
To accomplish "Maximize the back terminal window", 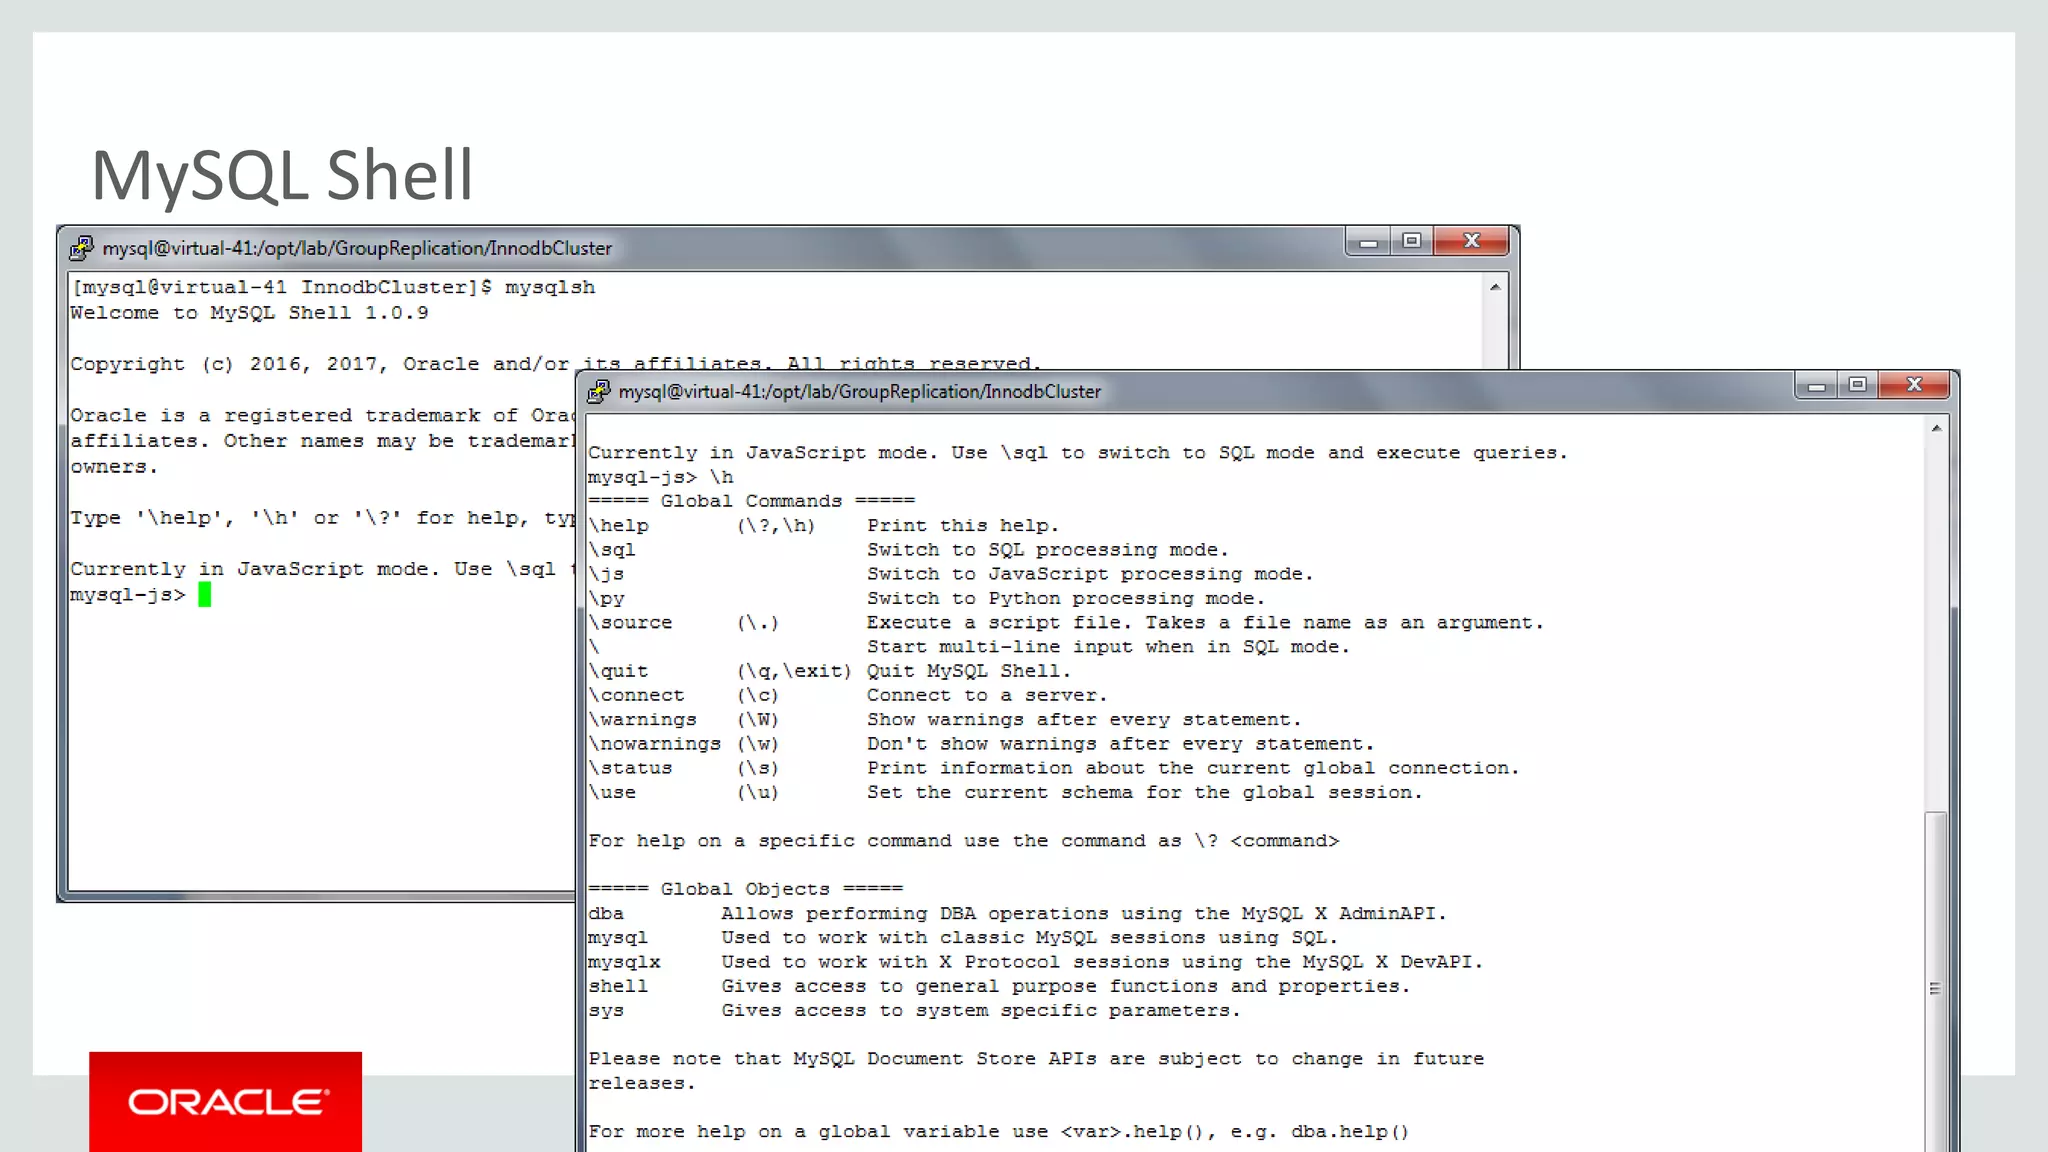I will click(1412, 242).
